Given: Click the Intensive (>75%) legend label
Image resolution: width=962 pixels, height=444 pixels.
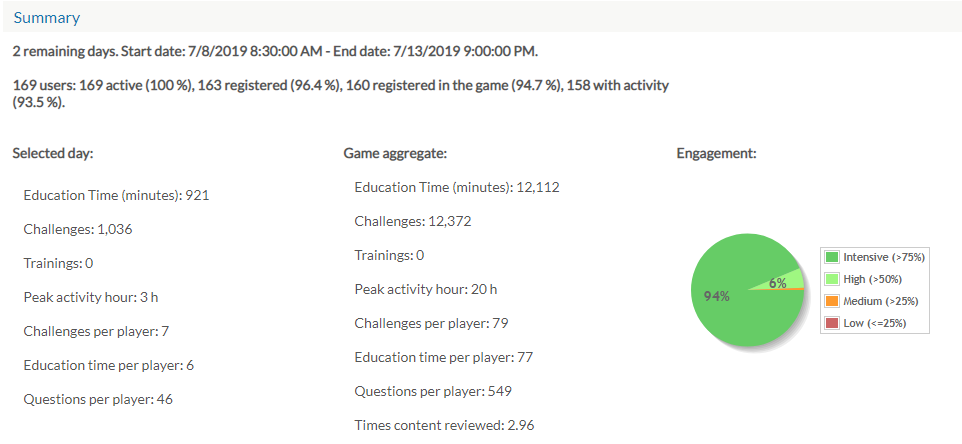Looking at the screenshot, I should [x=883, y=258].
